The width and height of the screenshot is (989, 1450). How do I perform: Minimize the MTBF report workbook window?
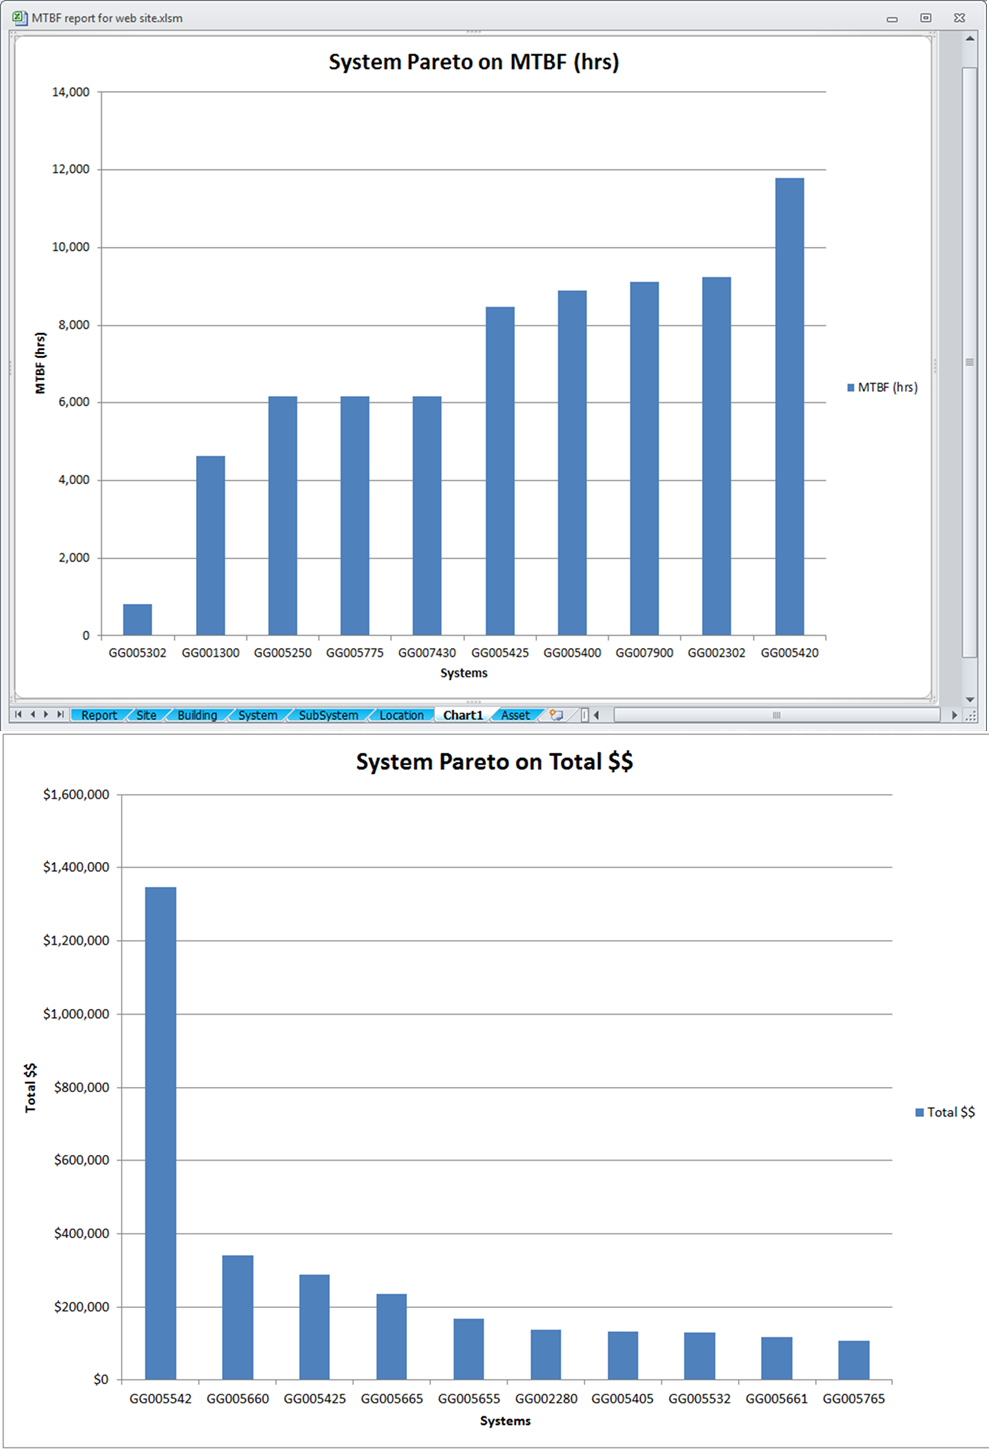tap(892, 18)
